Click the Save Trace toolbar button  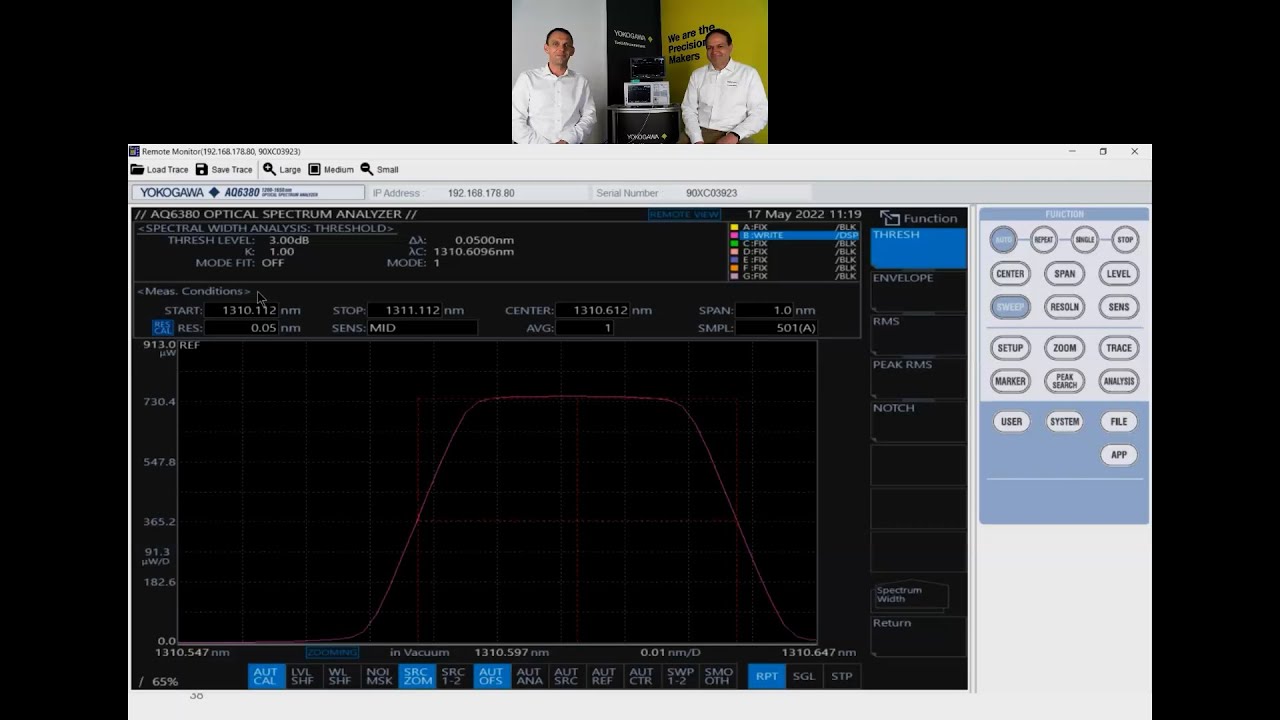click(x=224, y=170)
